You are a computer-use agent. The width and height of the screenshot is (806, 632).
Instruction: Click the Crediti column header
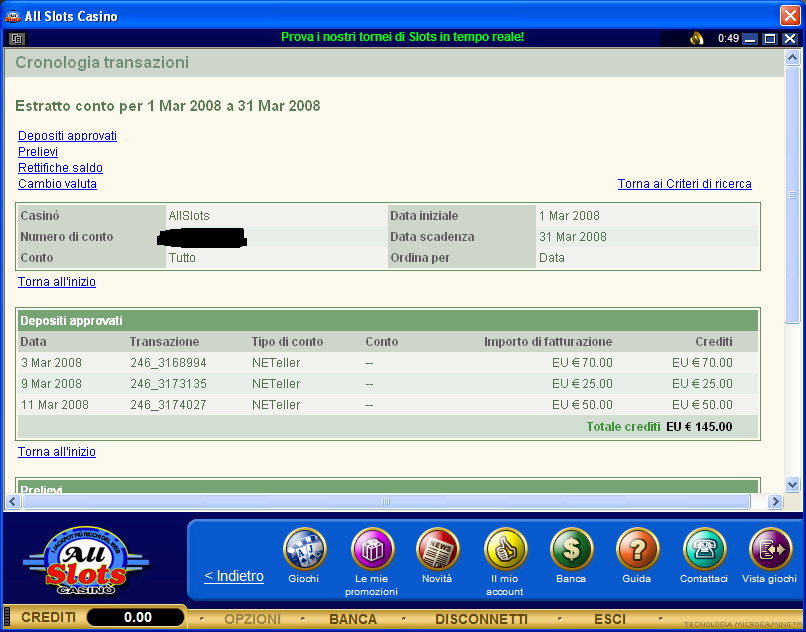714,342
